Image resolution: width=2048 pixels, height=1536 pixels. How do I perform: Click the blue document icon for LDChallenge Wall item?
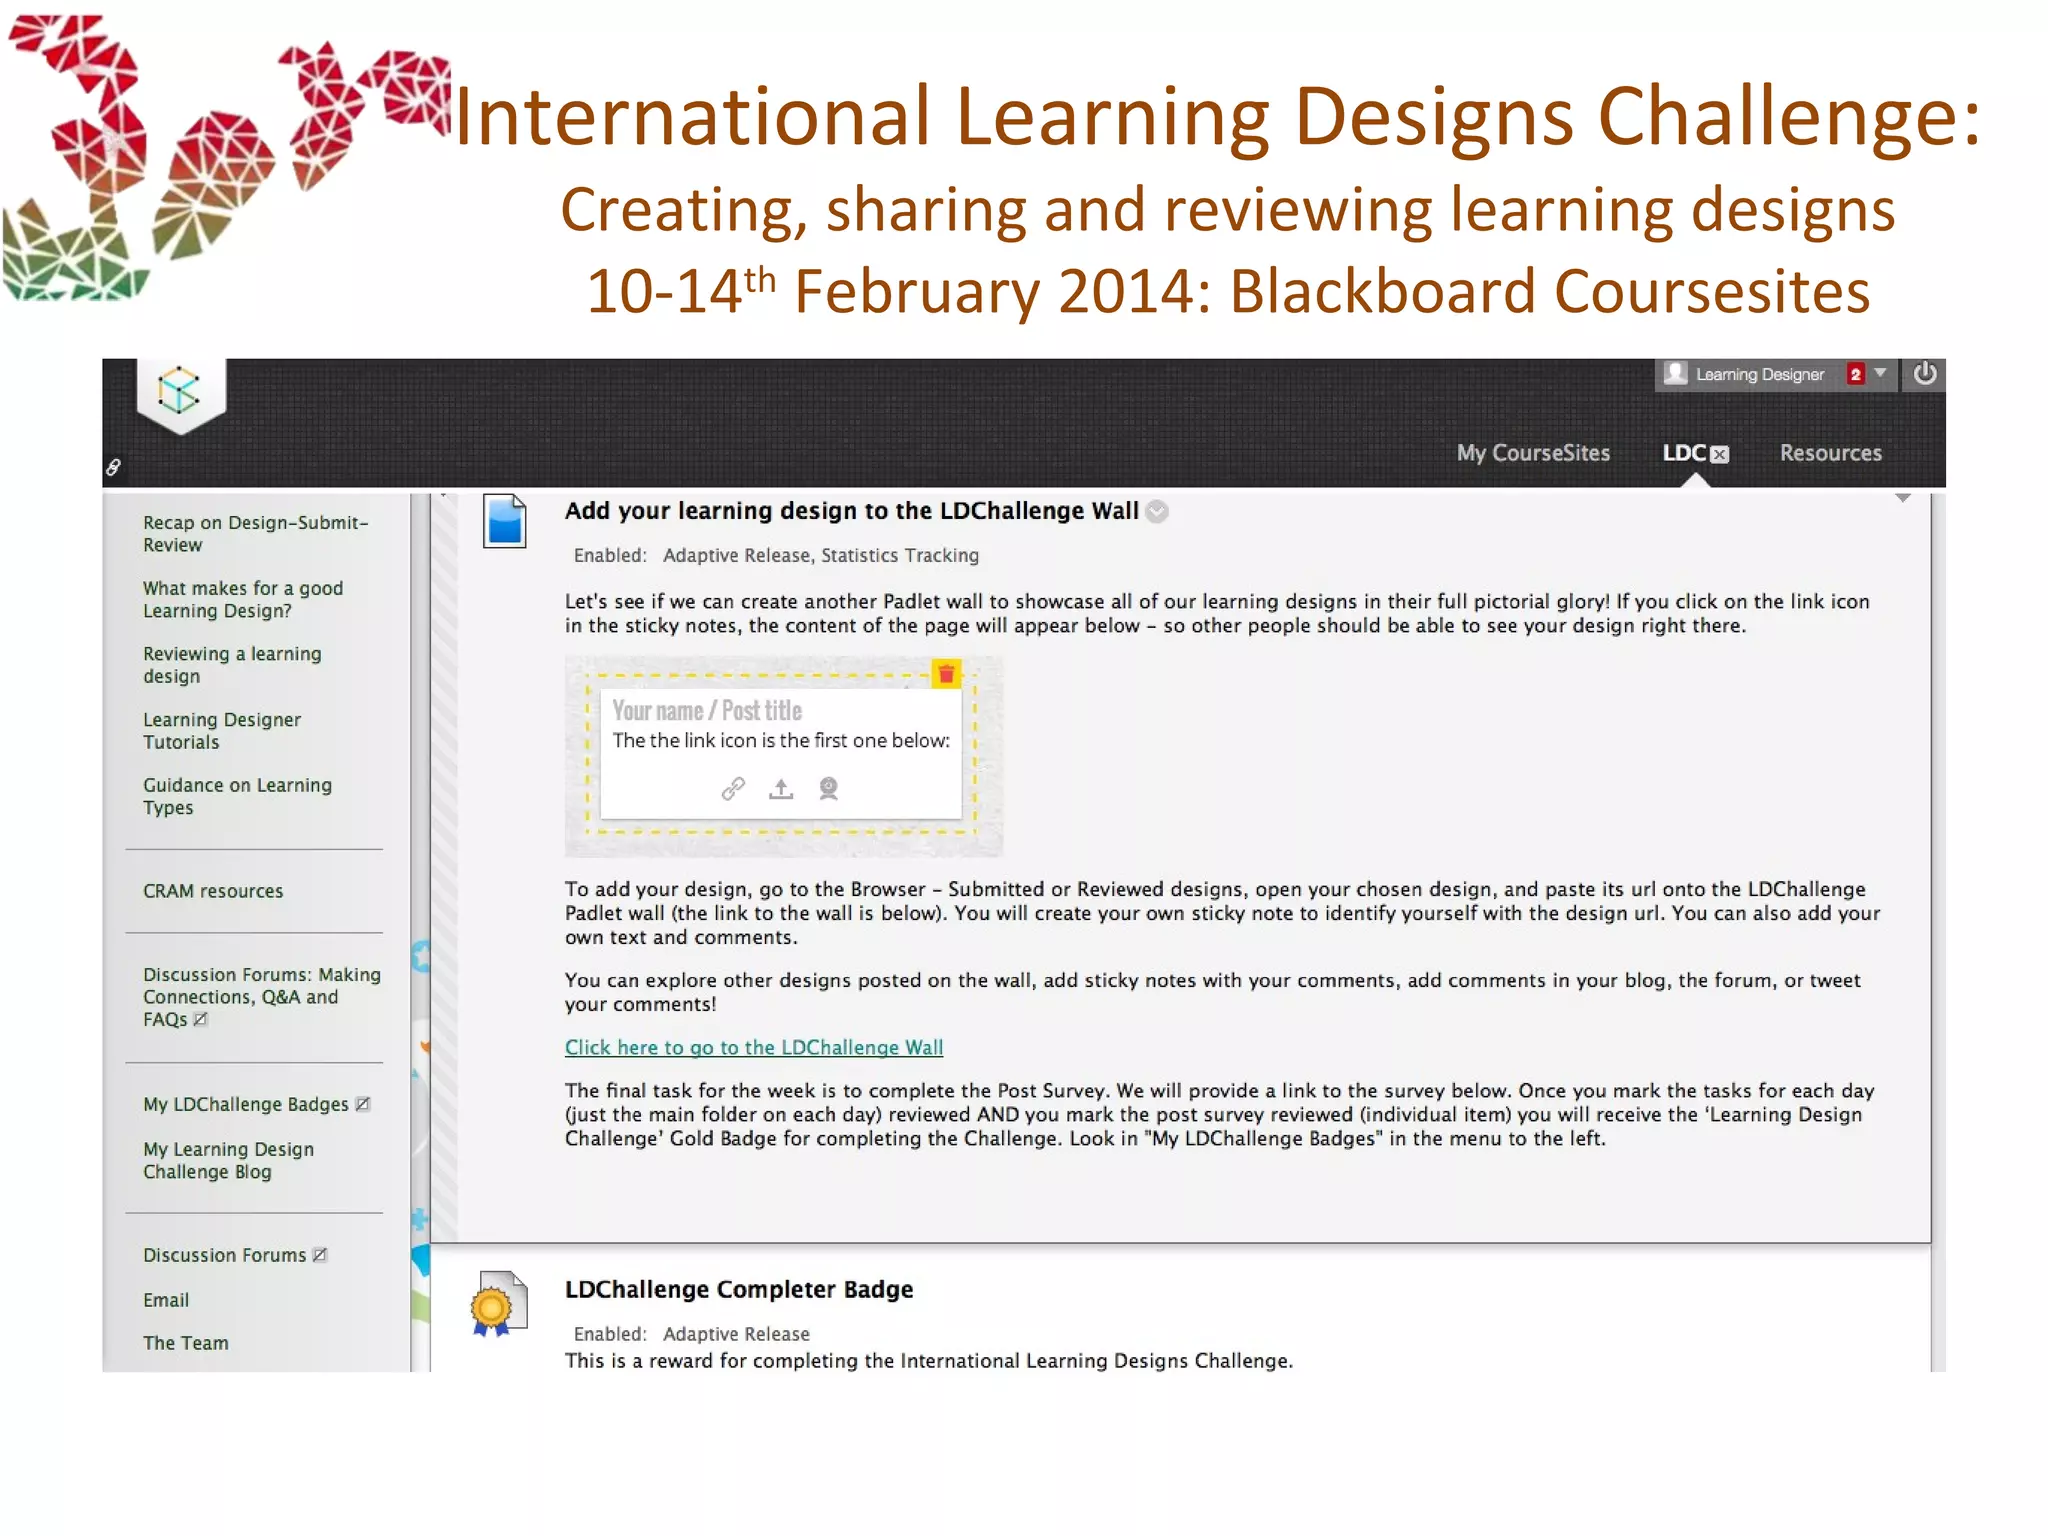[x=505, y=521]
